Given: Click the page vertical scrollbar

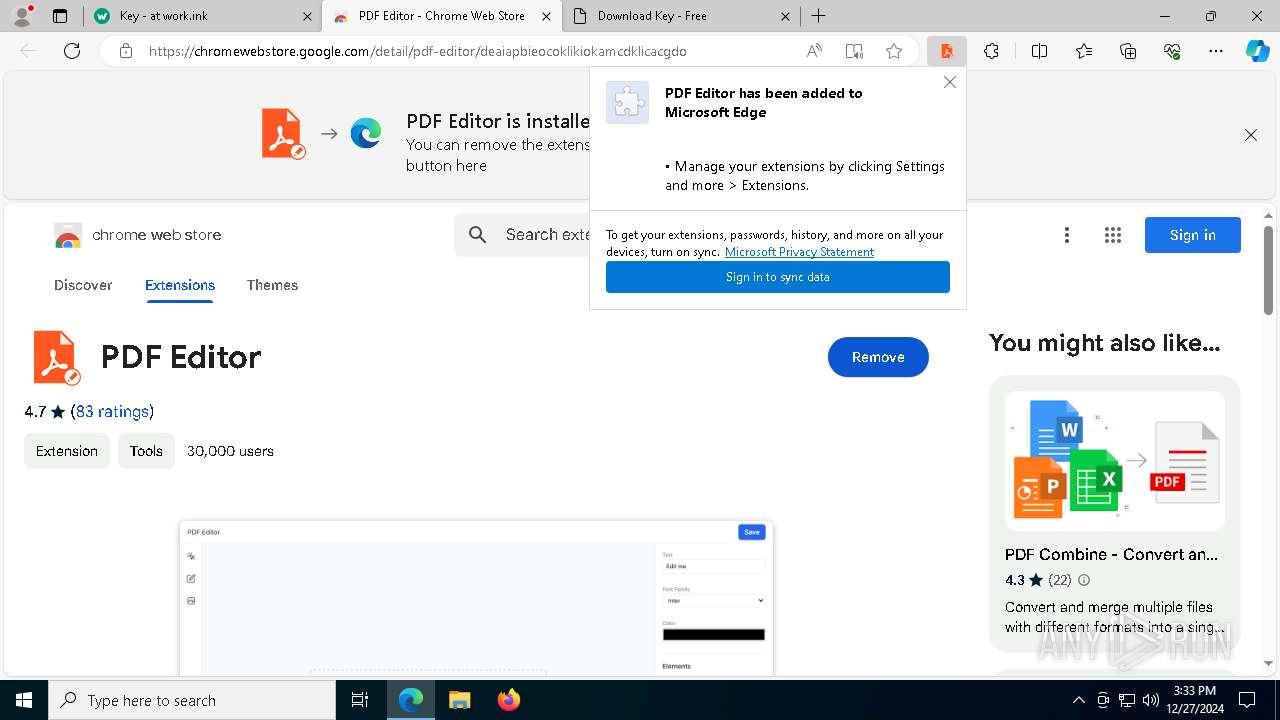Looking at the screenshot, I should pos(1268,270).
